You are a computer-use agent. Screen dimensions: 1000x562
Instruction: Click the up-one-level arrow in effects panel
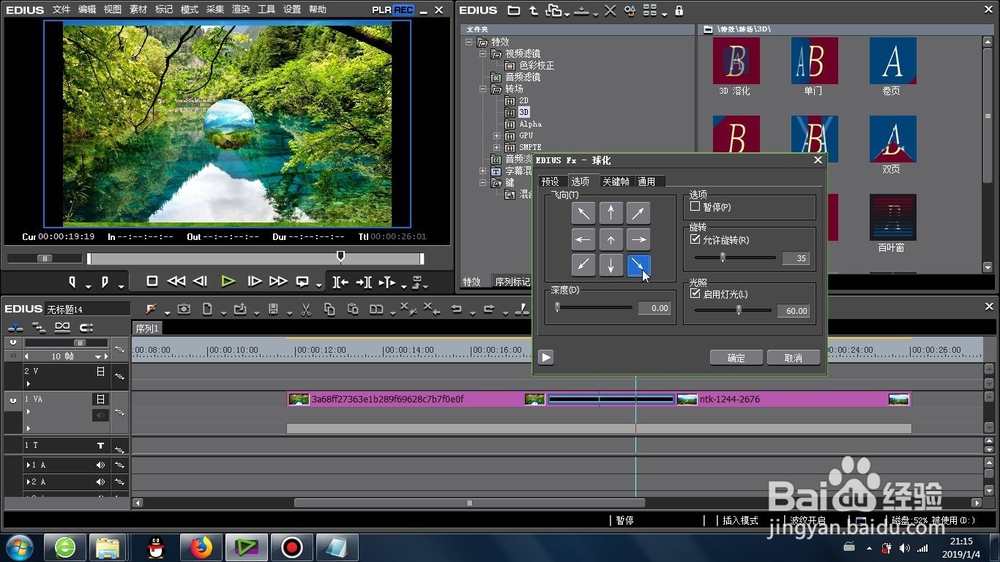point(533,10)
